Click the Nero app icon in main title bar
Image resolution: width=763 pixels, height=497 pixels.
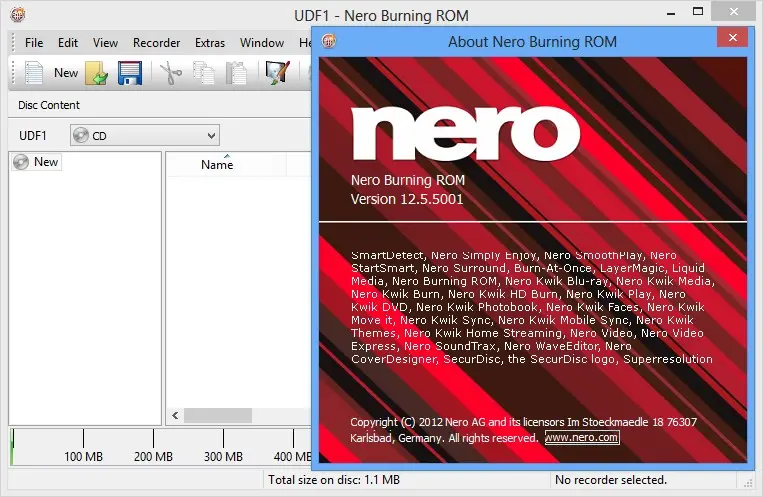pos(18,15)
